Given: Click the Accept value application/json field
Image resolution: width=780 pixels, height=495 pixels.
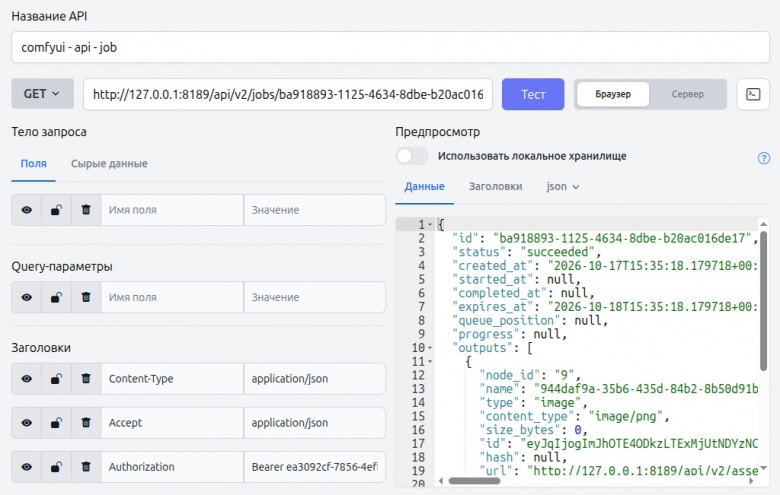Looking at the screenshot, I should tap(314, 423).
